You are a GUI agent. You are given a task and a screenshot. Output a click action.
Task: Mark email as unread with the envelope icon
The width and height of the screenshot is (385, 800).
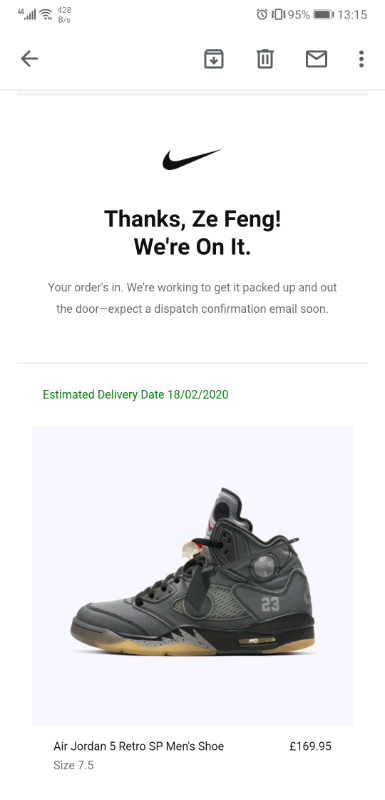point(316,59)
